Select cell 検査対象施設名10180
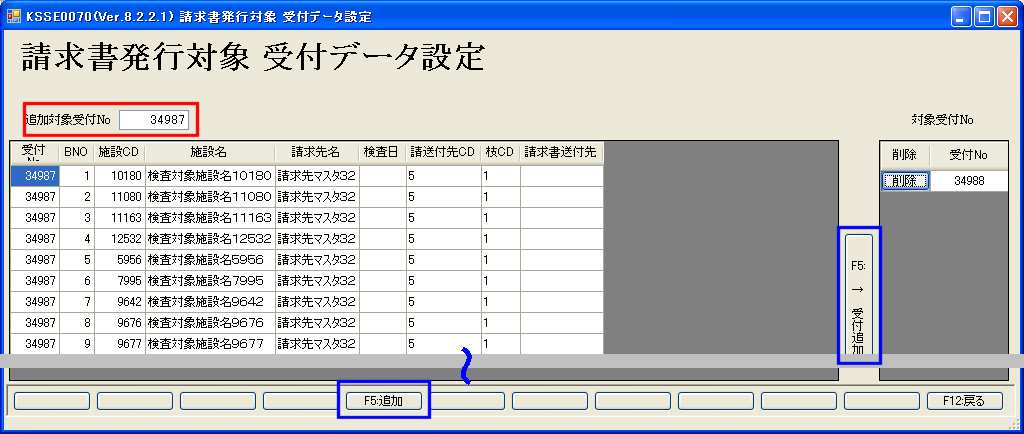The width and height of the screenshot is (1024, 434). tap(209, 176)
